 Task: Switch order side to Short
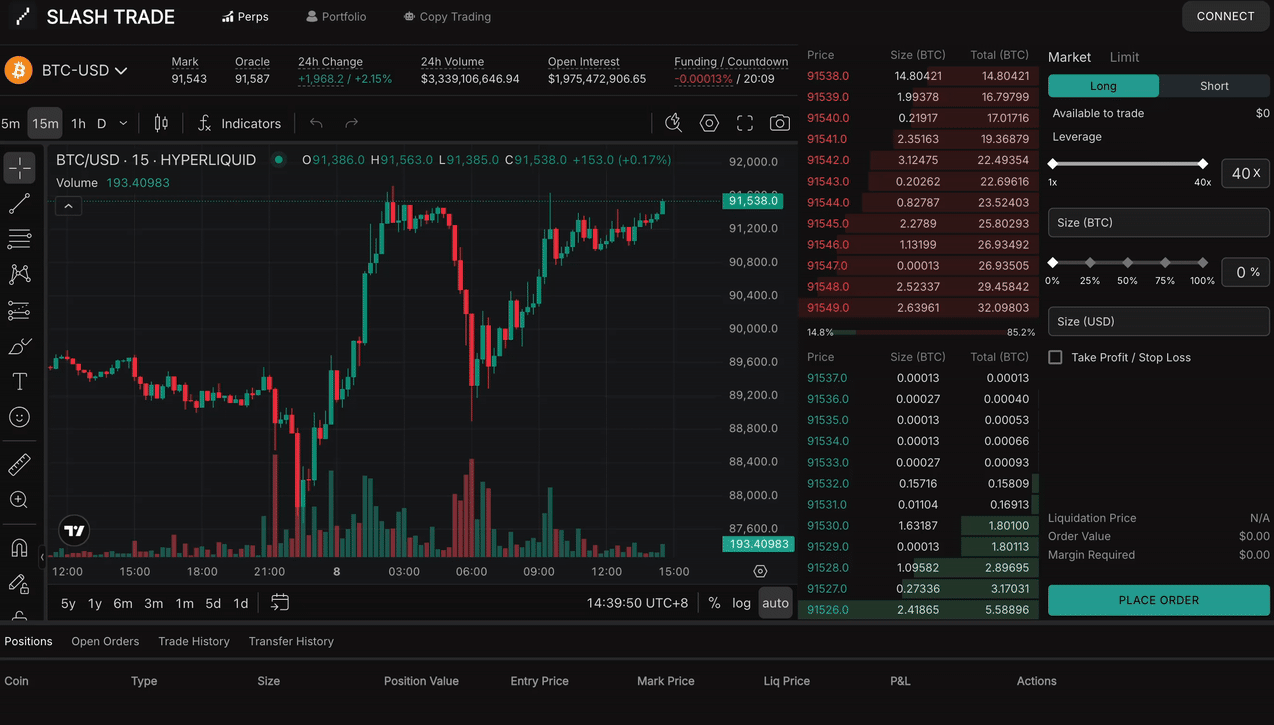point(1213,86)
